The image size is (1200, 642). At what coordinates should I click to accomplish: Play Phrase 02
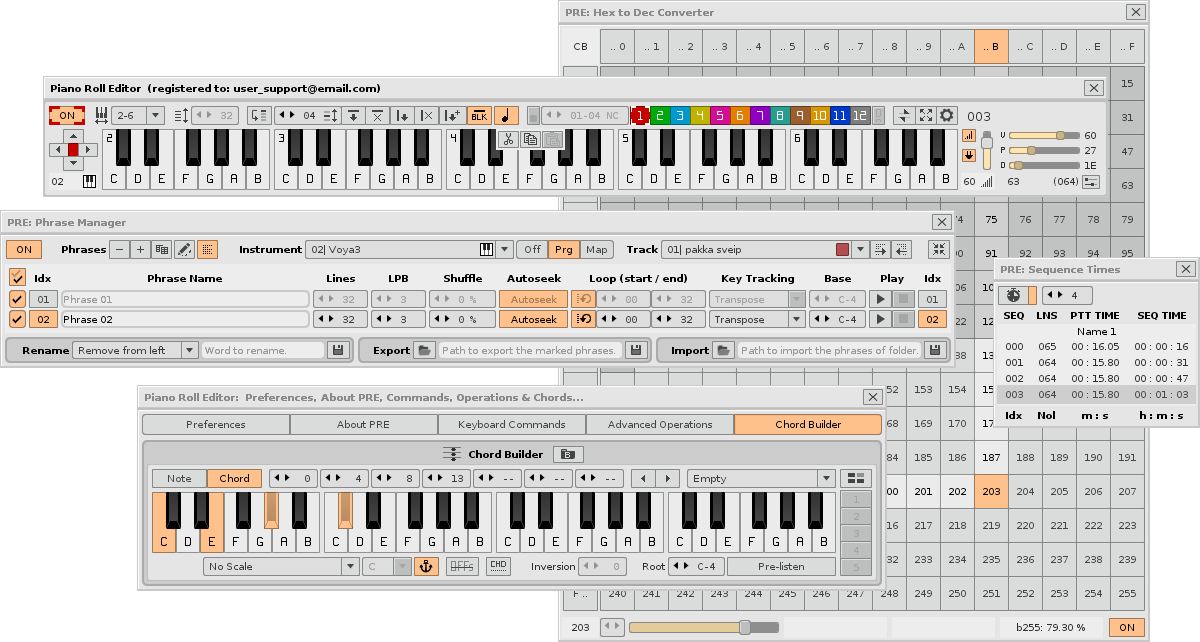click(881, 320)
